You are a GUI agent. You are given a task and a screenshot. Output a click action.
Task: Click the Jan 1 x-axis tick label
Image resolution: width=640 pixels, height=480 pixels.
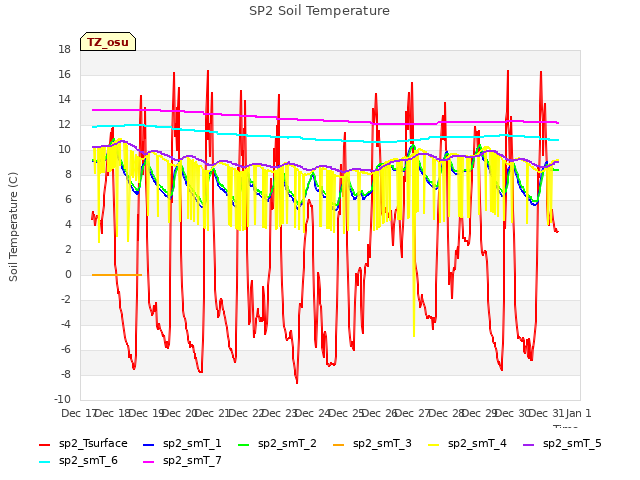pos(578,413)
